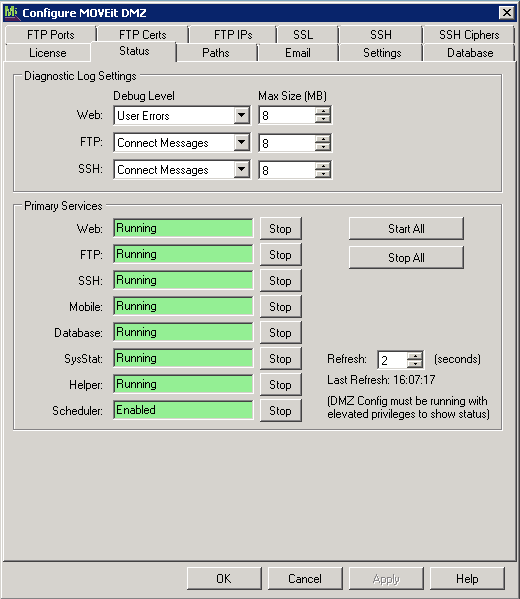Viewport: 520px width, 599px height.
Task: Stop the Scheduler service
Action: coord(280,410)
